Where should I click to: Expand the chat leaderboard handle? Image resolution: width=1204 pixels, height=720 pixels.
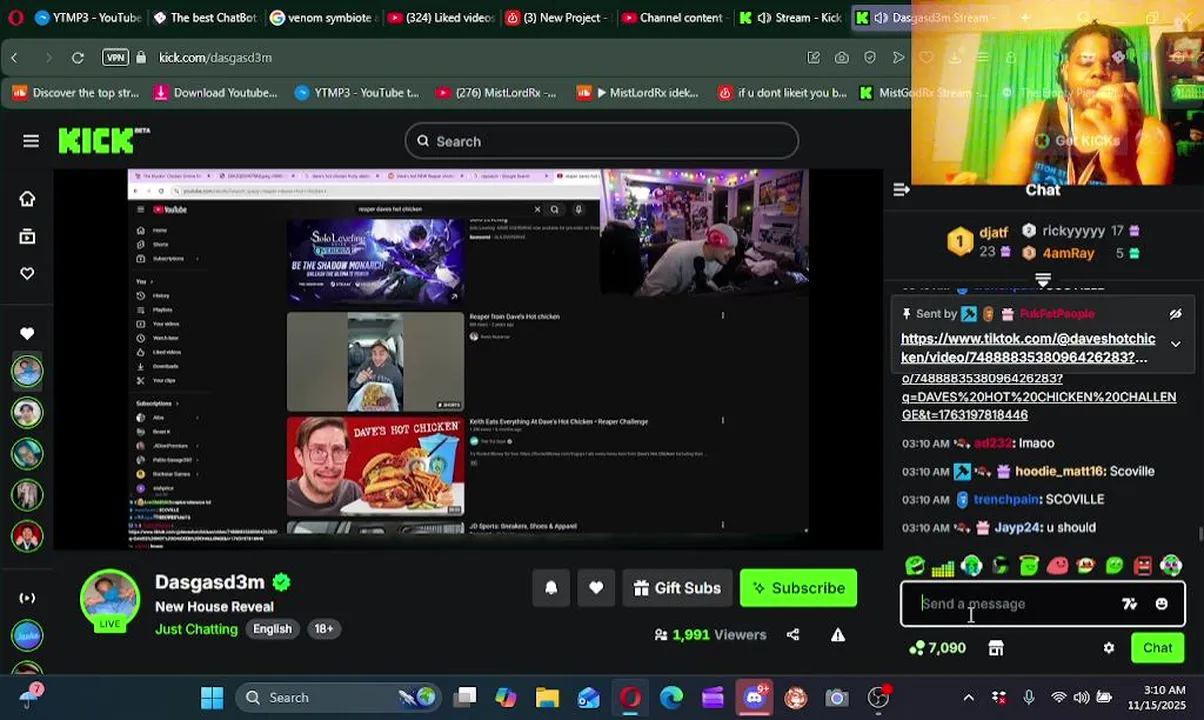click(x=1043, y=279)
